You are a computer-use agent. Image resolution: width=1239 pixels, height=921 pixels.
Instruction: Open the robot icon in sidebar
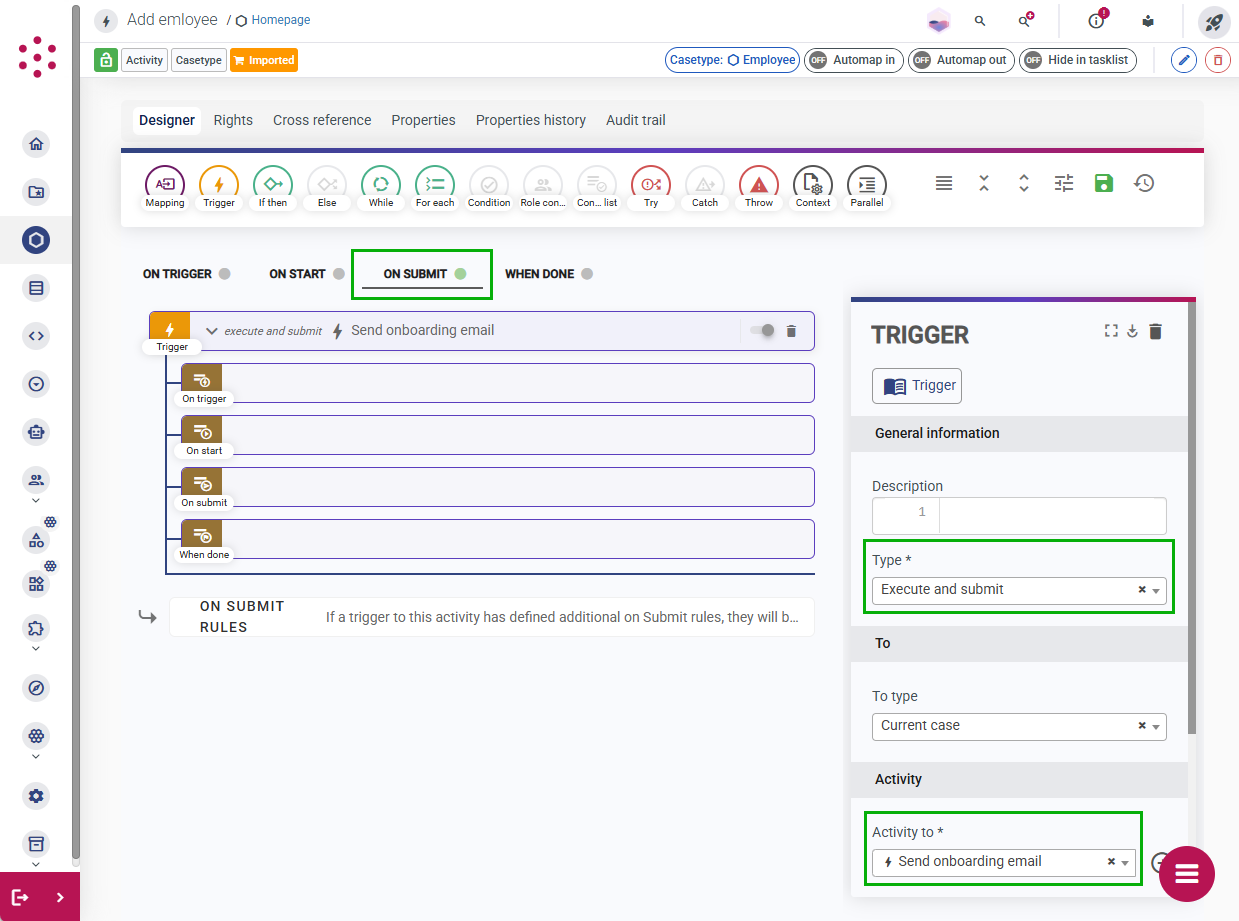[x=36, y=432]
